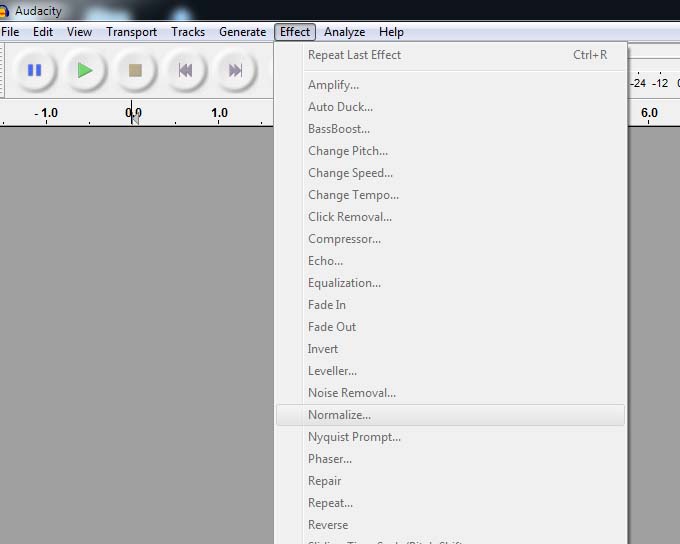
Task: Open the File menu
Action: (x=10, y=32)
